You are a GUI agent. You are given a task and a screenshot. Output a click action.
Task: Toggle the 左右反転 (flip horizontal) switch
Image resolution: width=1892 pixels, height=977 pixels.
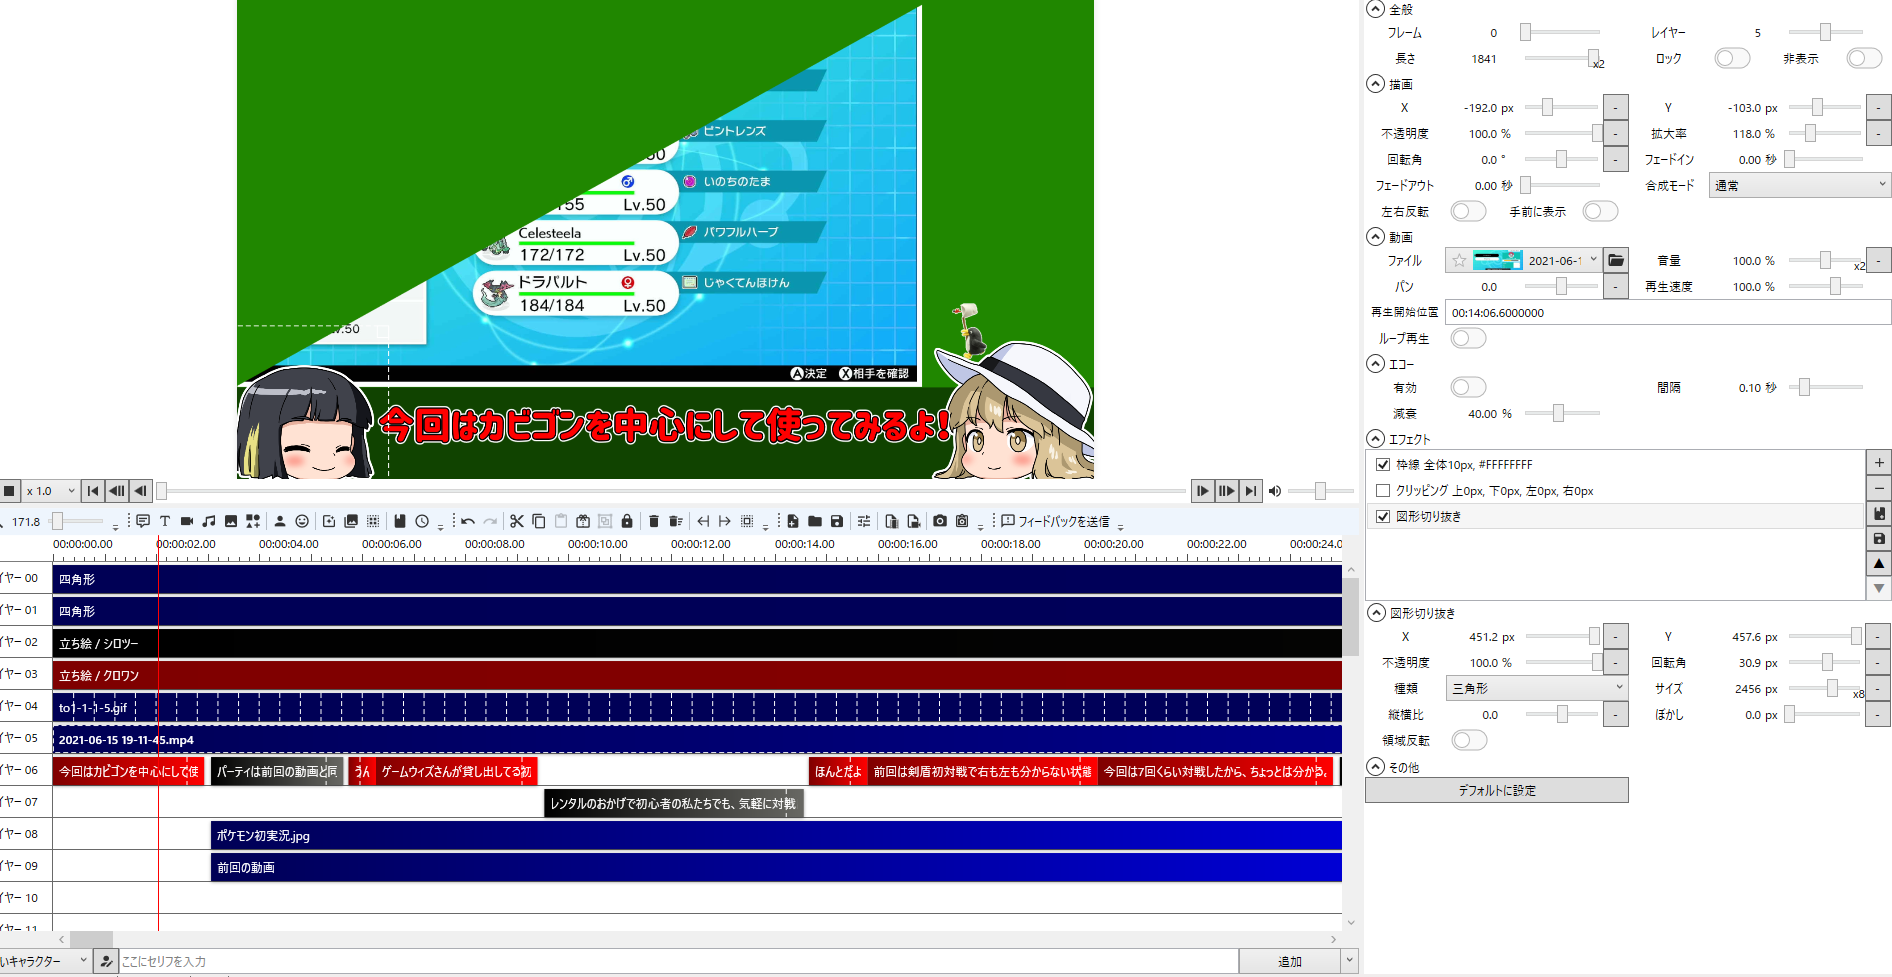(x=1468, y=211)
